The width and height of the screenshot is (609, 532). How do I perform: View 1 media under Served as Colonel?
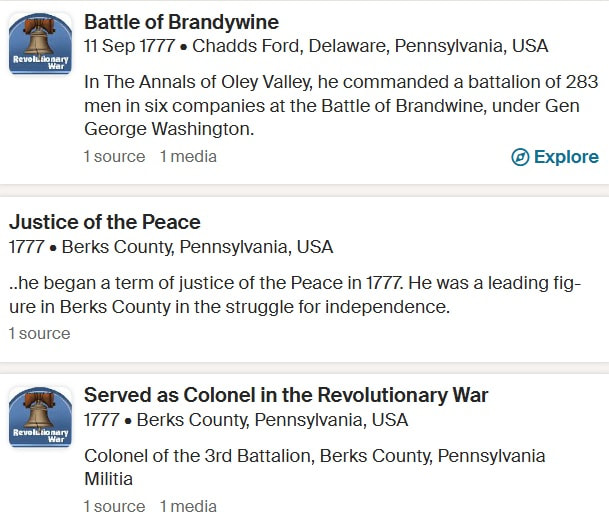click(188, 506)
